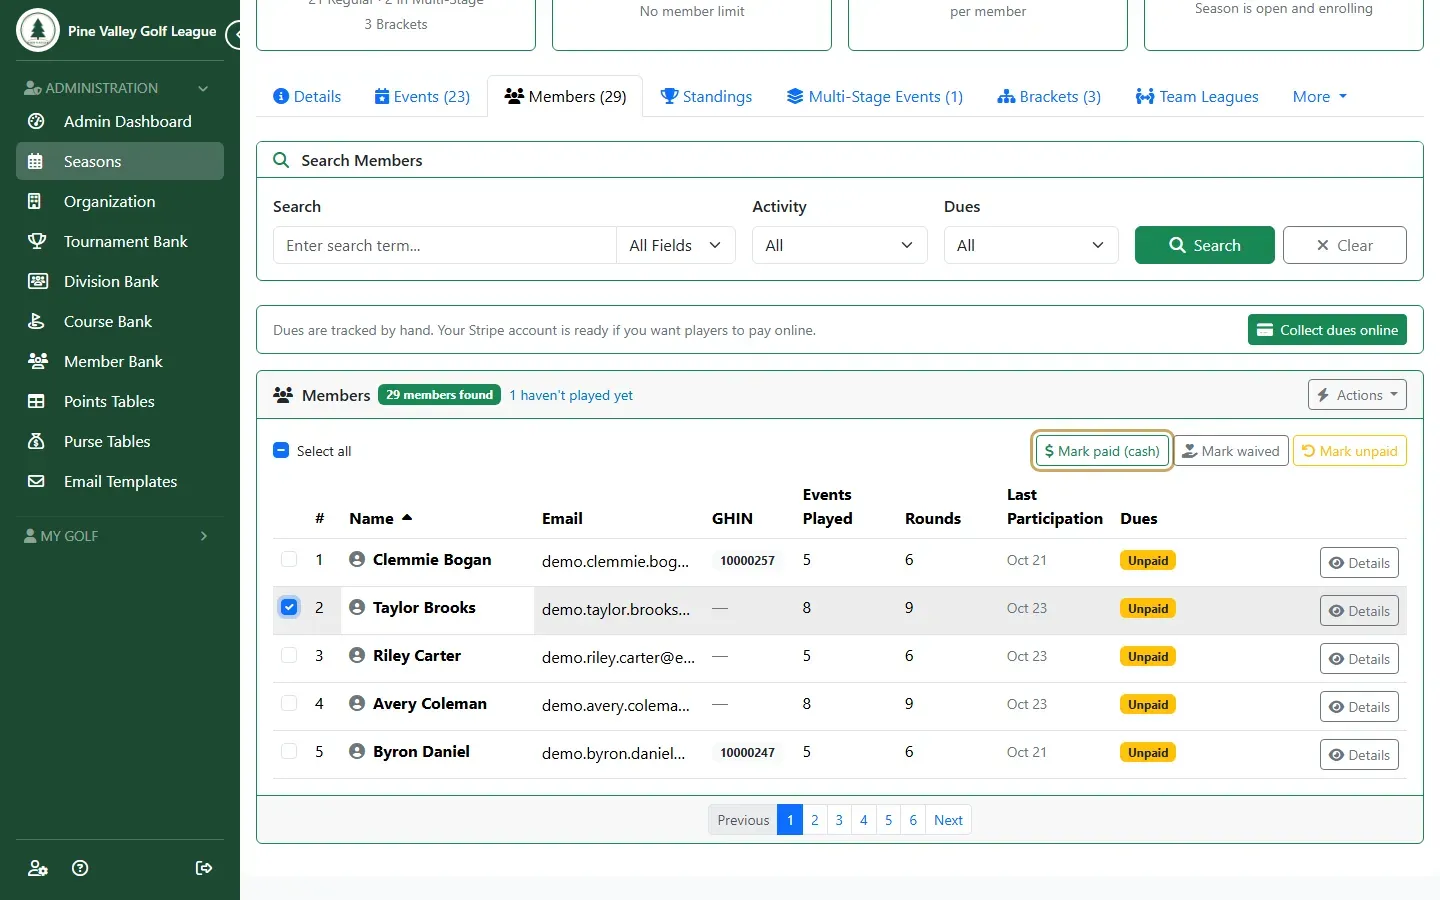Image resolution: width=1440 pixels, height=900 pixels.
Task: Click the Division Bank icon
Action: pos(37,281)
